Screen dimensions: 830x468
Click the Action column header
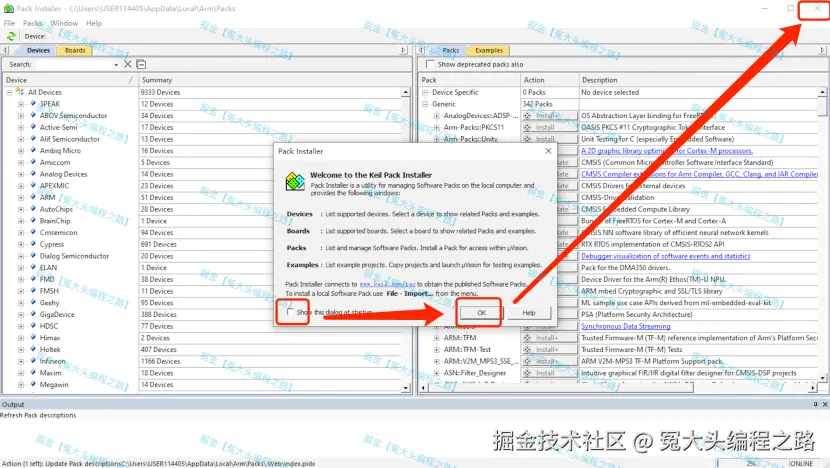[x=549, y=80]
